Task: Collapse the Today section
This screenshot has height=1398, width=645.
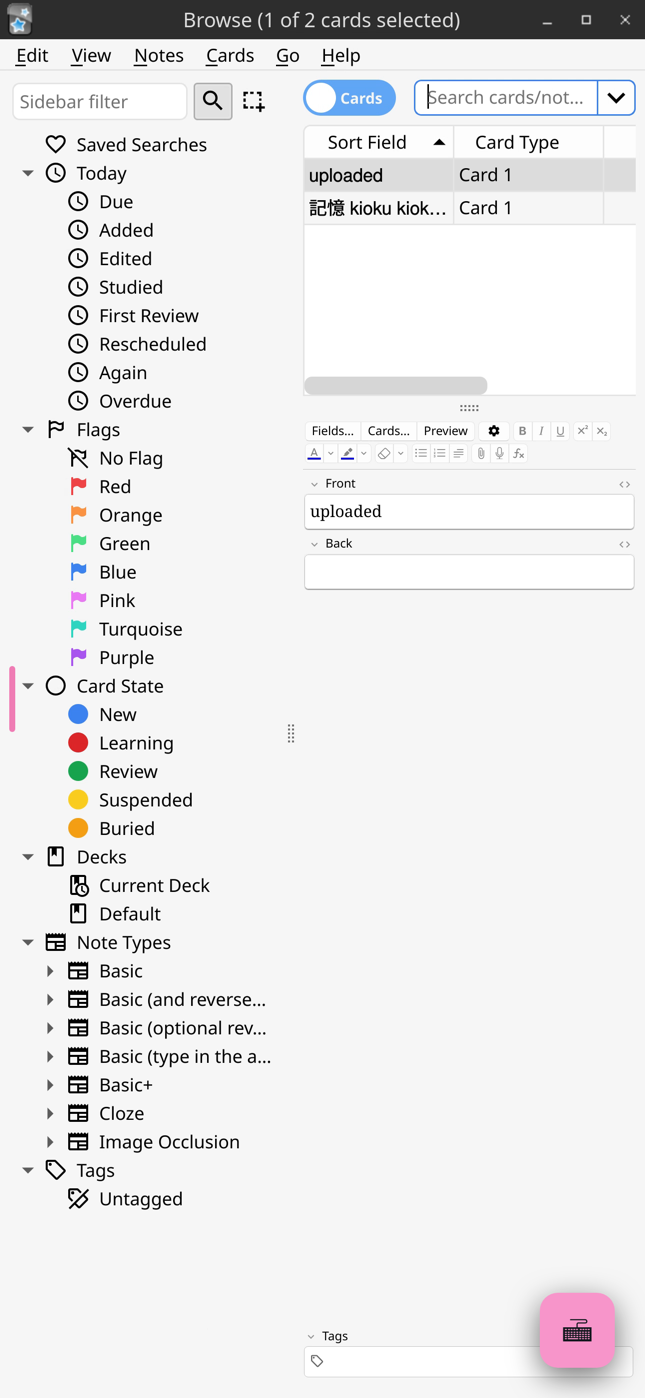Action: click(28, 173)
